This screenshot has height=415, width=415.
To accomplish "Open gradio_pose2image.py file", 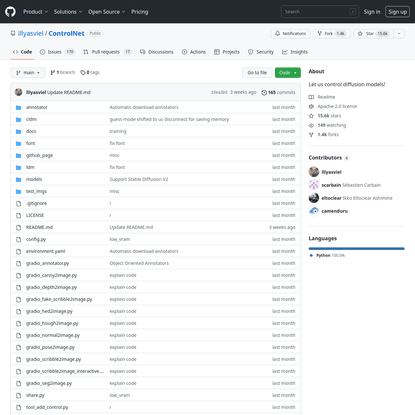I will pos(50,347).
